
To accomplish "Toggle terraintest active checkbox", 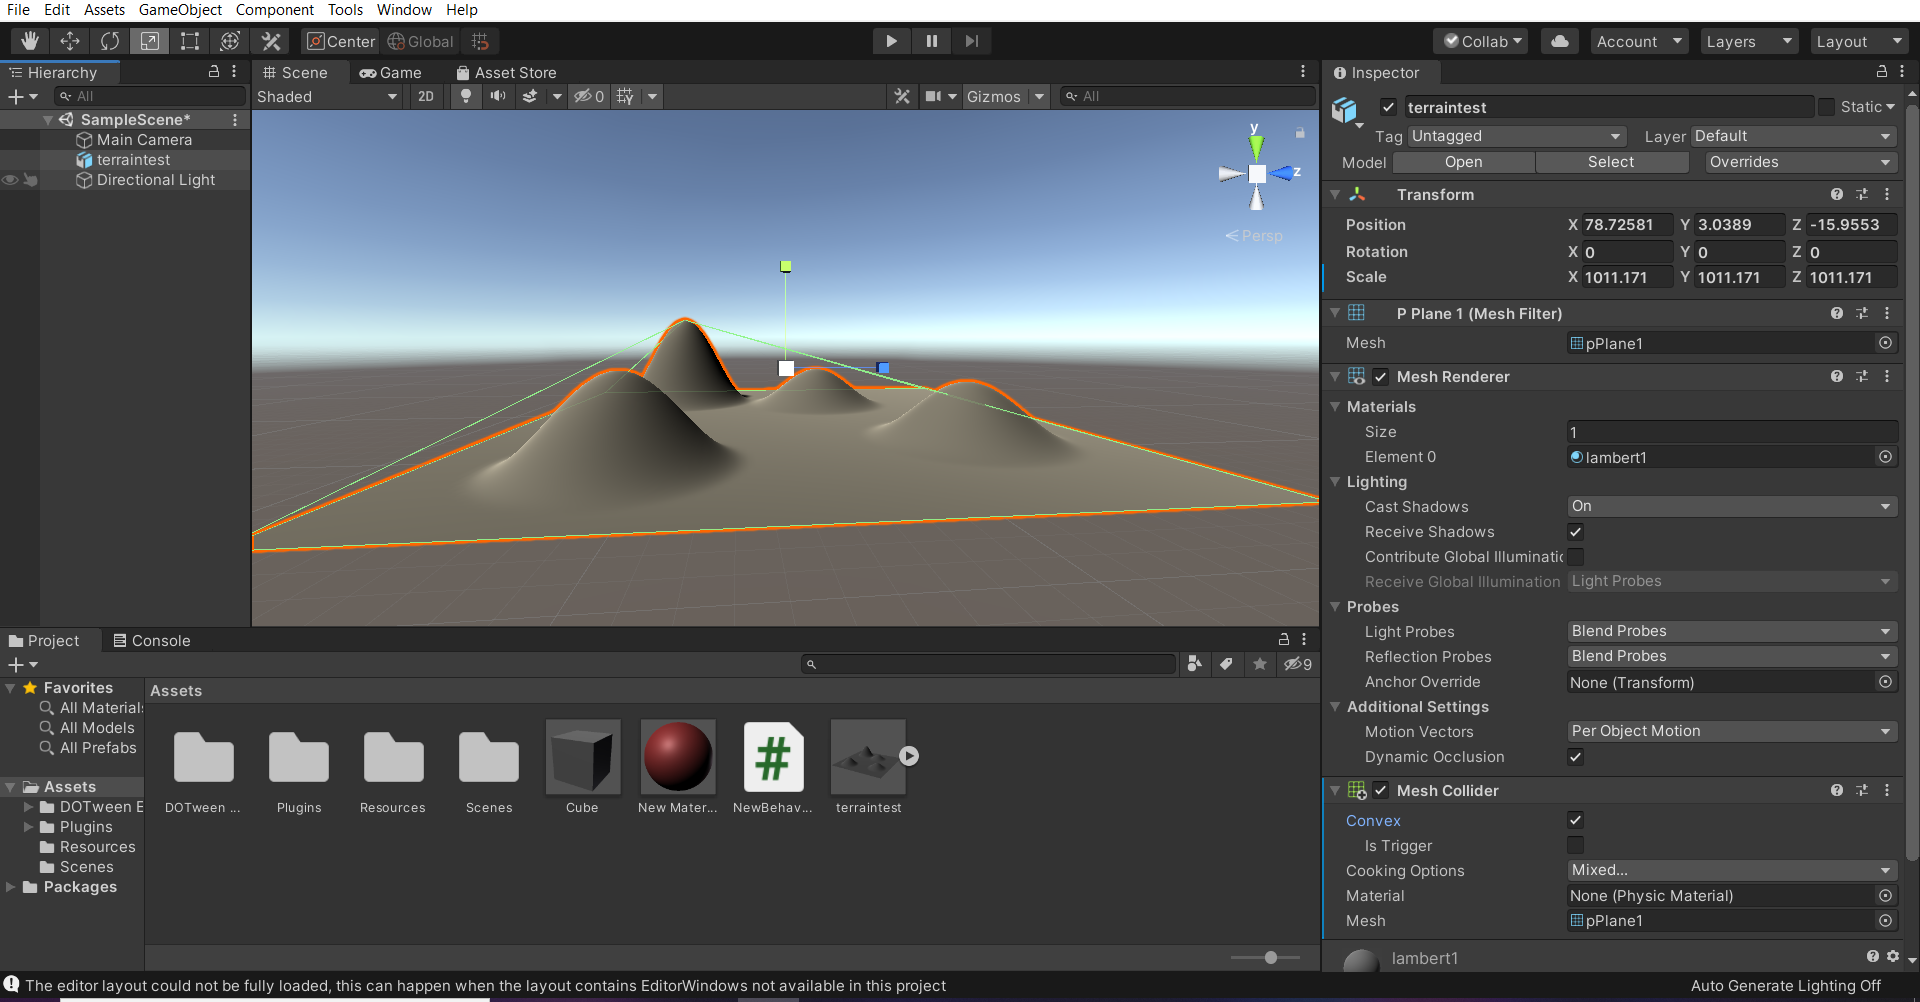I will [1388, 107].
